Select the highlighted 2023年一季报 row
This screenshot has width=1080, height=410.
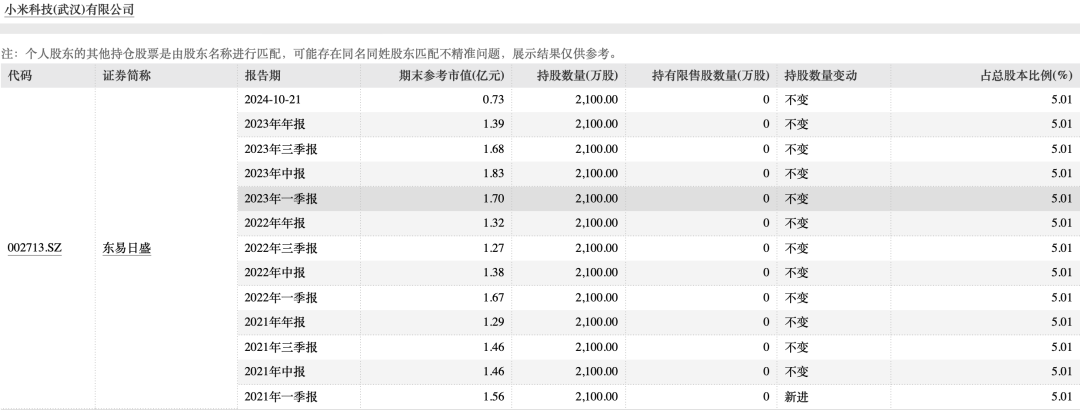(658, 199)
